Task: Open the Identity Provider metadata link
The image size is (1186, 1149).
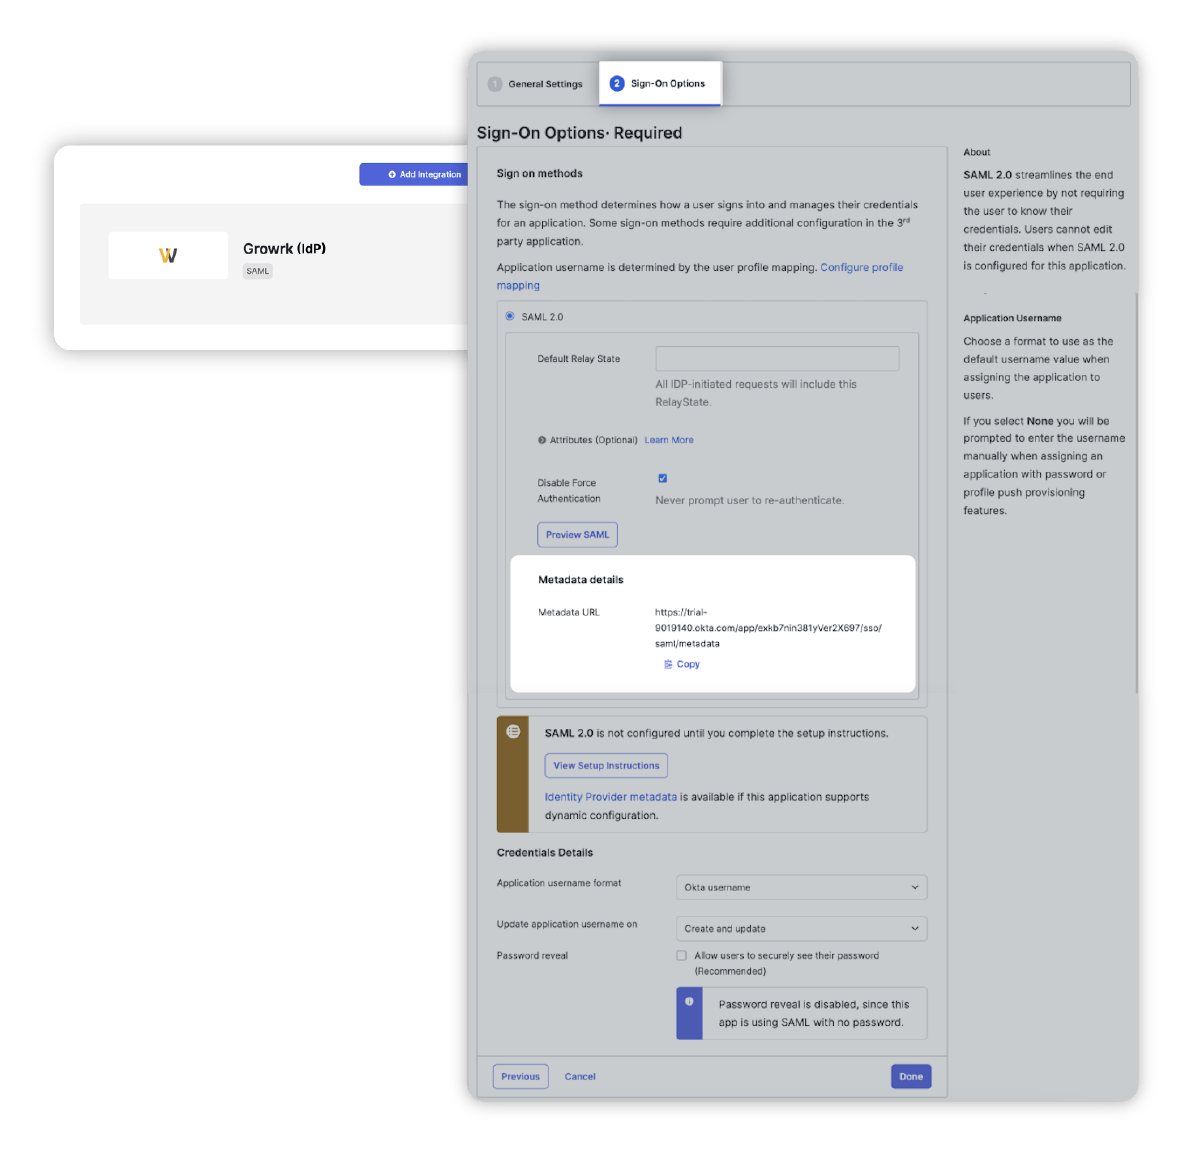Action: [x=610, y=797]
